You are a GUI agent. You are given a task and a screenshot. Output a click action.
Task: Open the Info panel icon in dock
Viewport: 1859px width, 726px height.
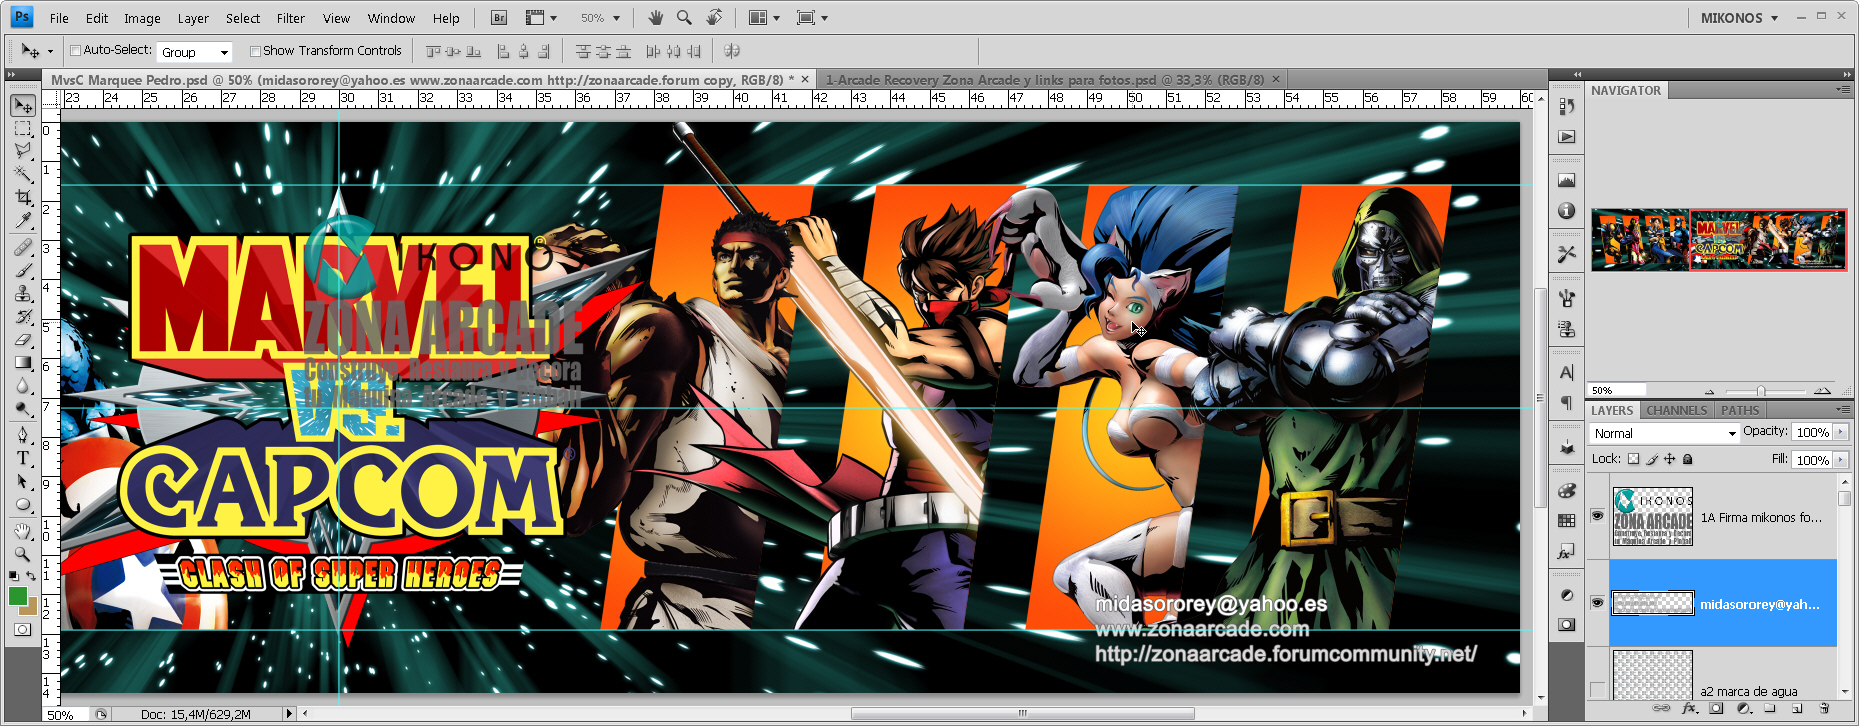[x=1566, y=211]
